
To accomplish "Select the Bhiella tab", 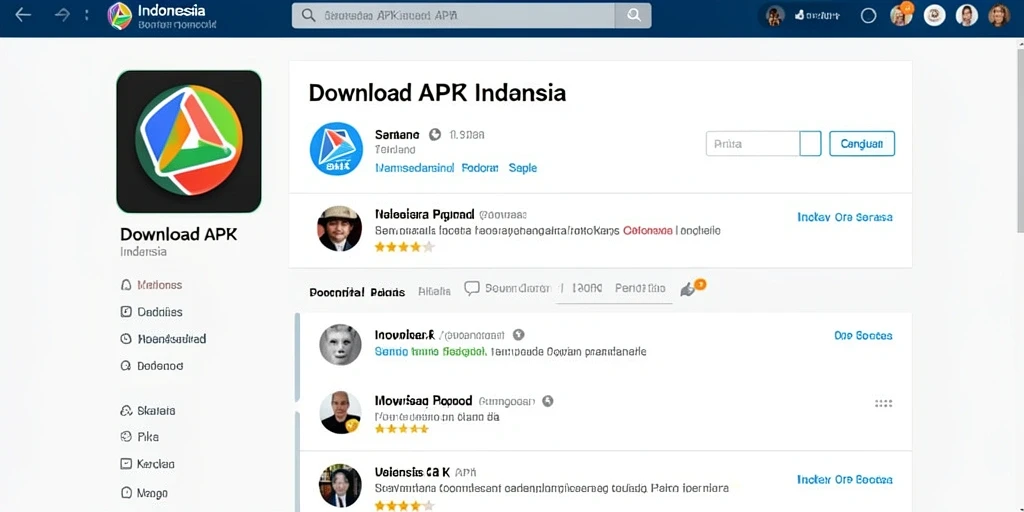I will [434, 291].
